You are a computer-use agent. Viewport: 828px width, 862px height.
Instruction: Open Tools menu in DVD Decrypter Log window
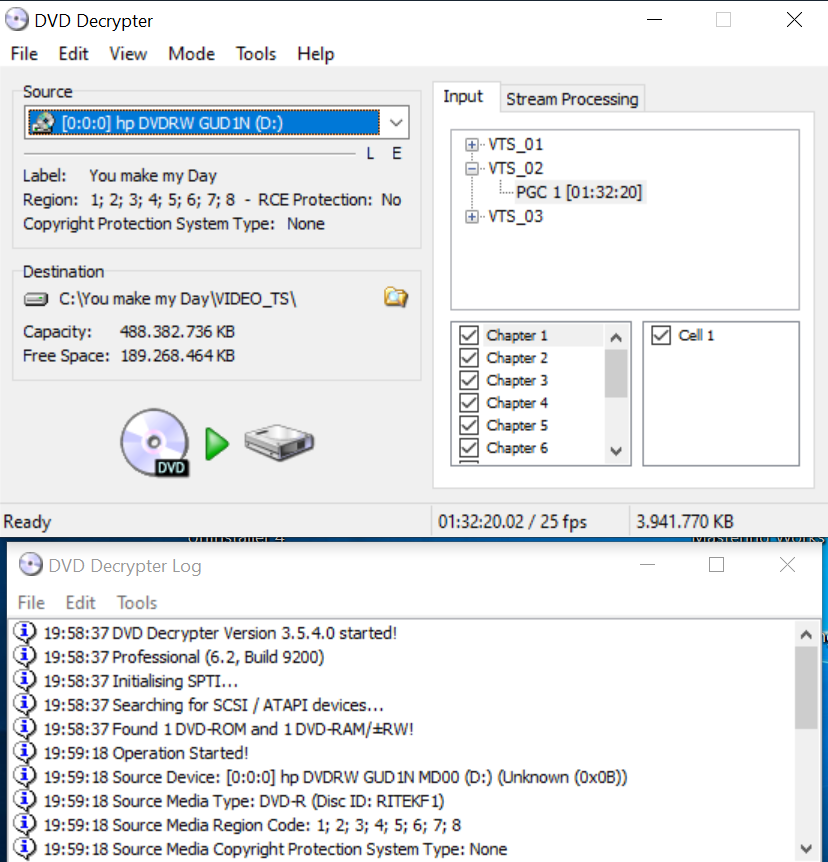(x=137, y=603)
